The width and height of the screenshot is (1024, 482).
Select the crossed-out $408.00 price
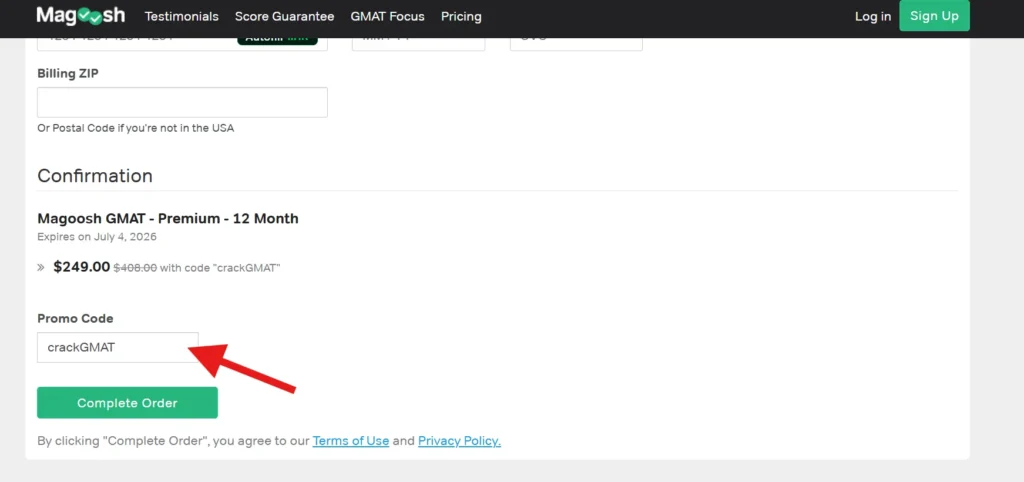coord(135,267)
